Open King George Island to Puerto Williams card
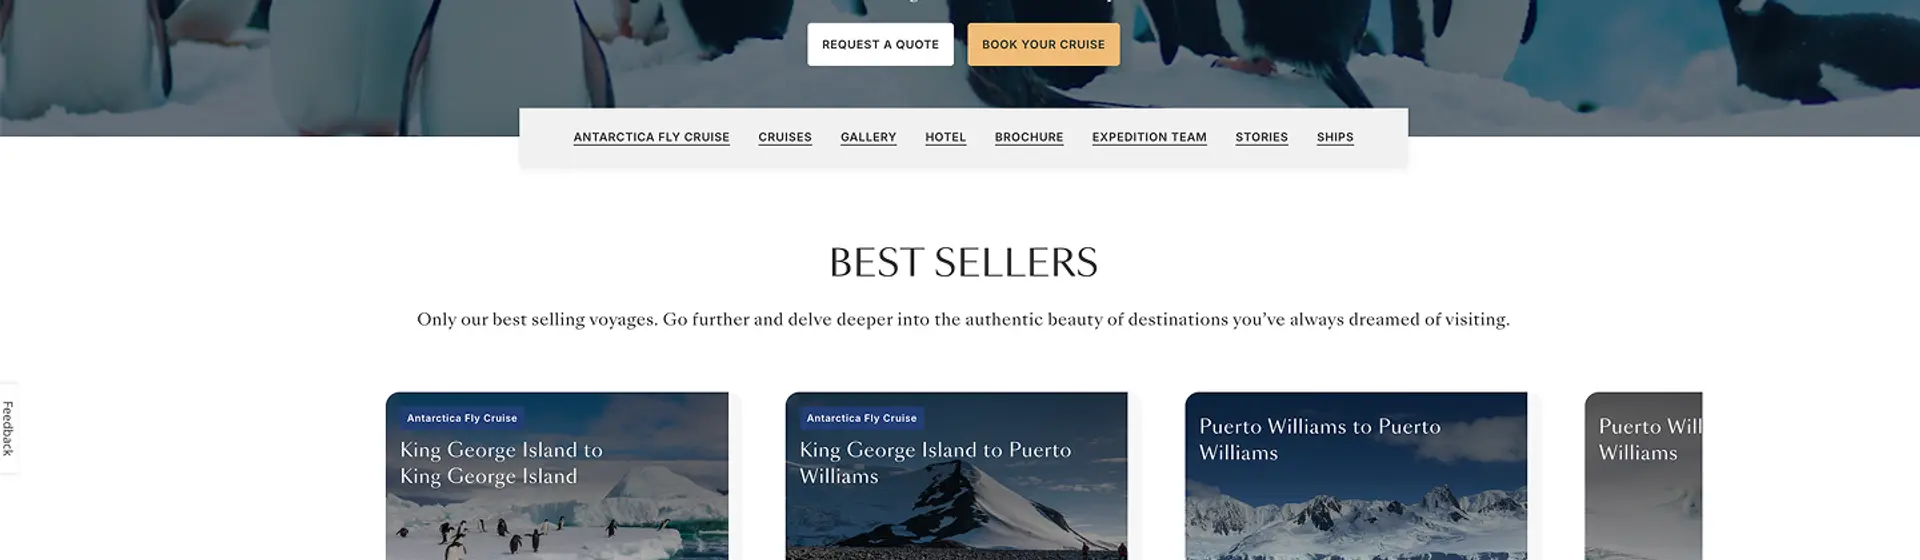Image resolution: width=1920 pixels, height=560 pixels. (x=956, y=476)
